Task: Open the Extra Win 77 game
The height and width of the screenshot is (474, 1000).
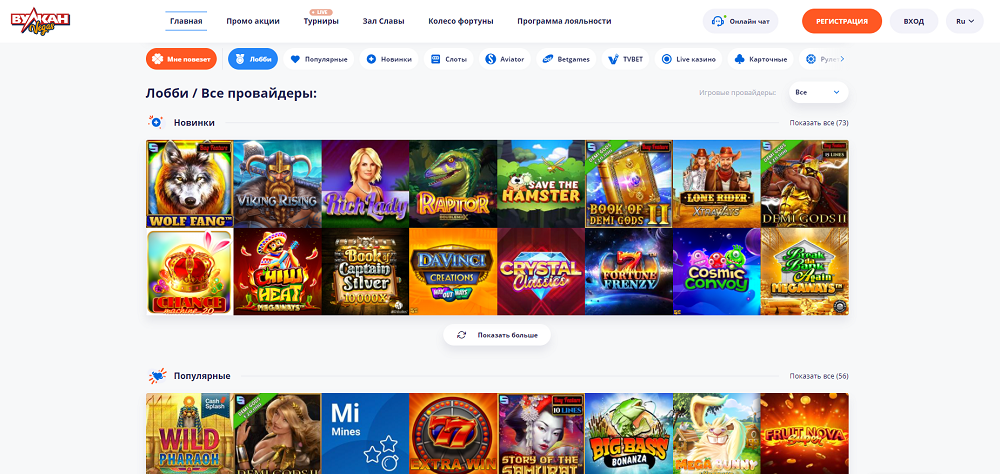Action: tap(453, 433)
